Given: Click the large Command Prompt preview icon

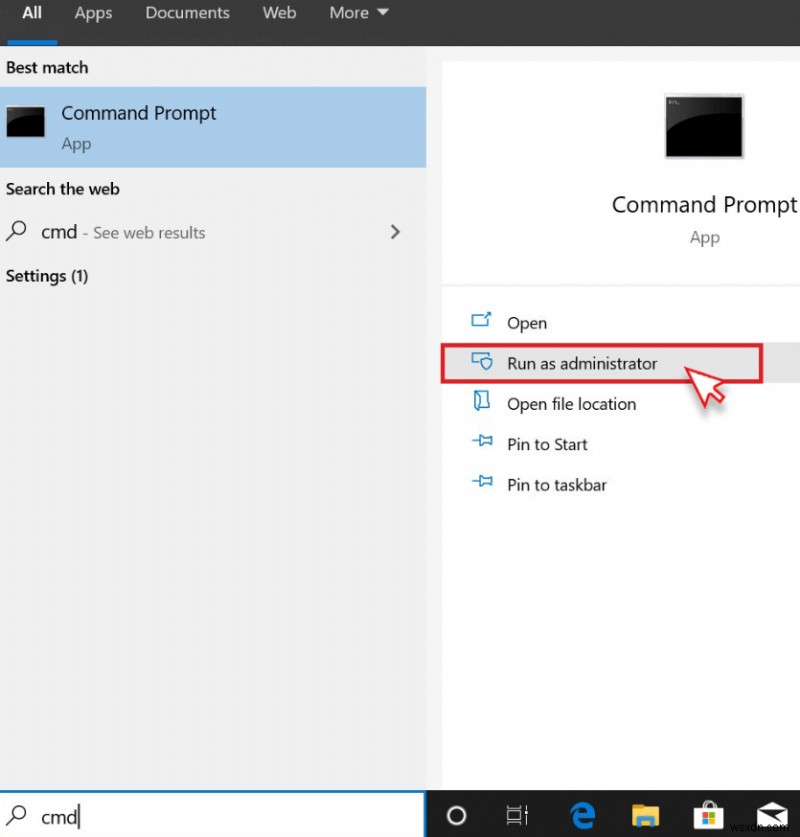Looking at the screenshot, I should click(704, 126).
